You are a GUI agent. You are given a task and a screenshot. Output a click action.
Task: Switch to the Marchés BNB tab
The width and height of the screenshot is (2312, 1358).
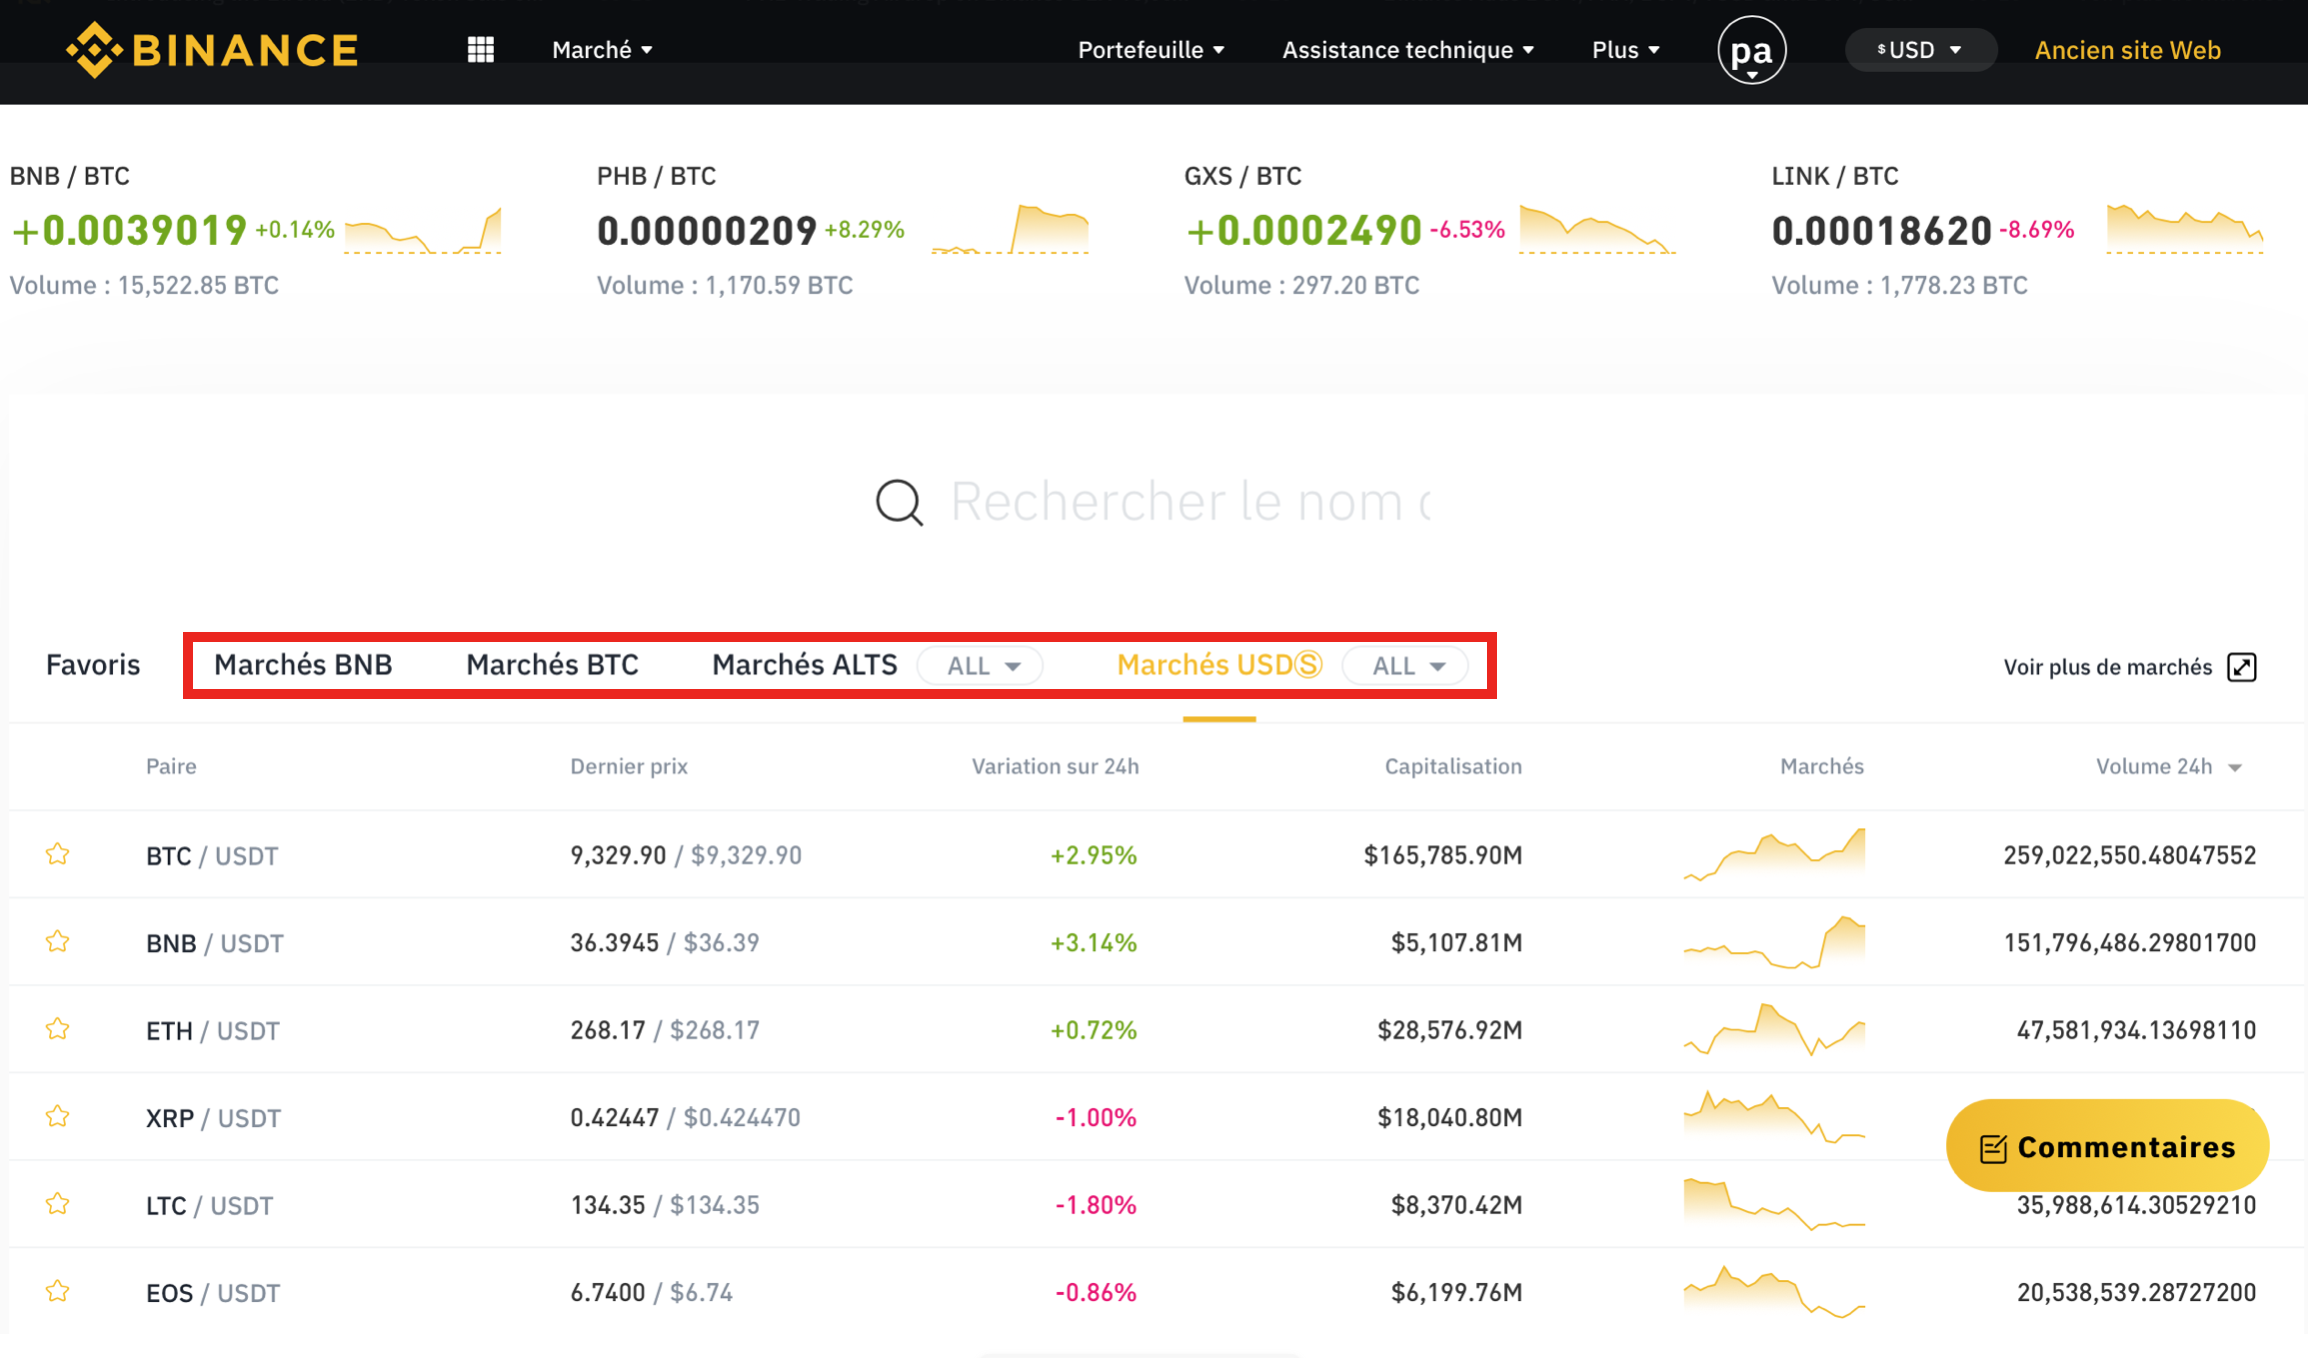point(303,665)
